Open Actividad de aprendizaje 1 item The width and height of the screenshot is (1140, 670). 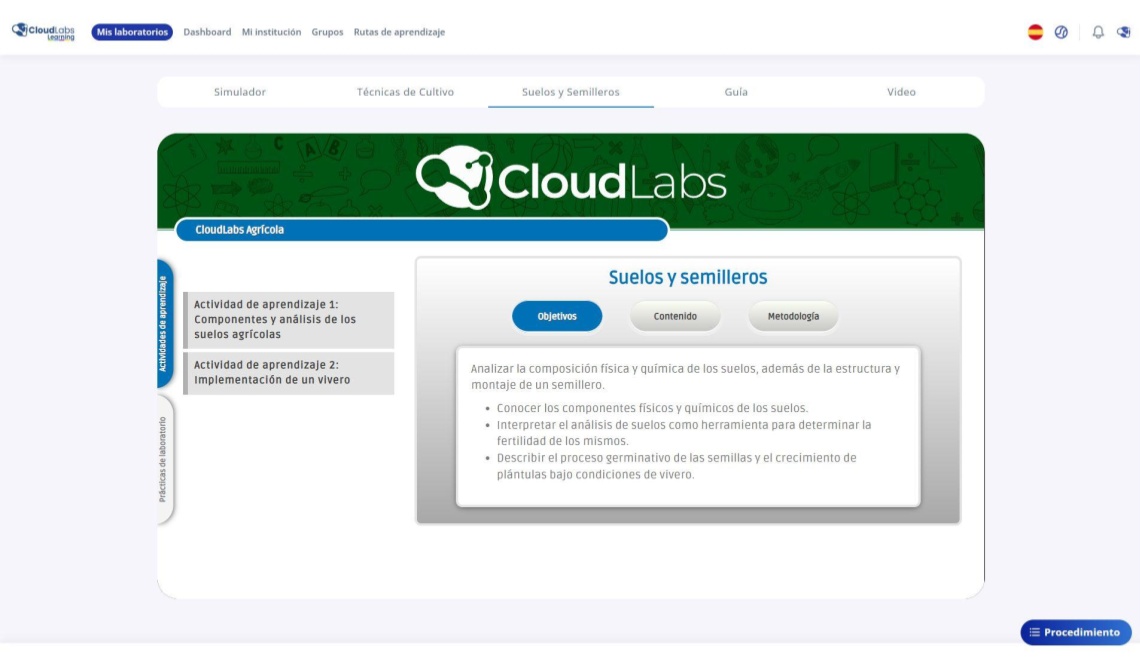(289, 320)
